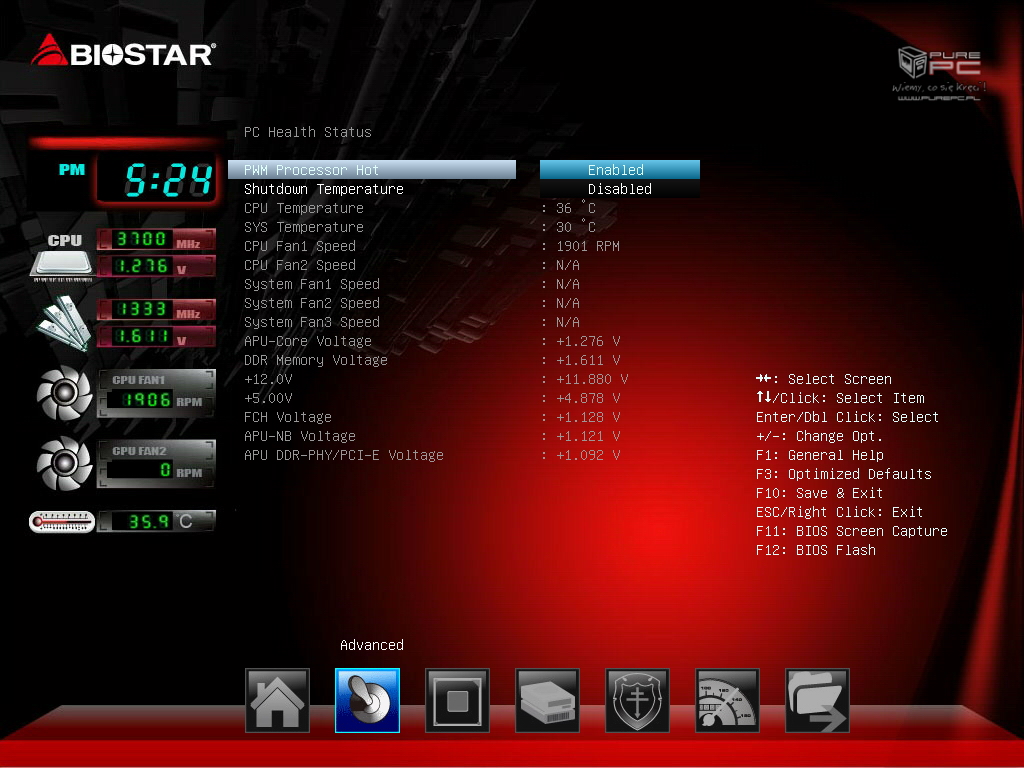The image size is (1024, 768).
Task: Click the ESC/Right Click: Exit hint
Action: point(839,512)
